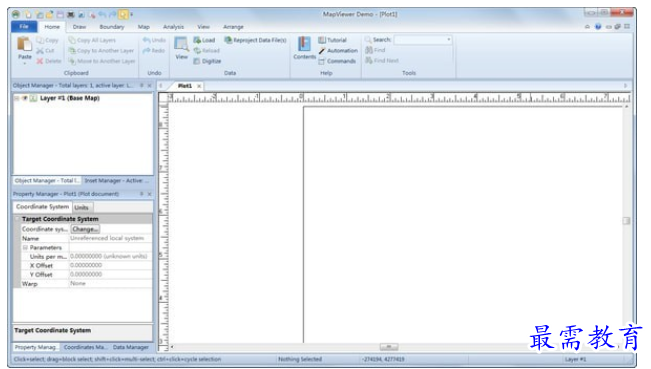This screenshot has width=651, height=369.
Task: Switch to the Arrange ribbon tab
Action: tap(233, 27)
